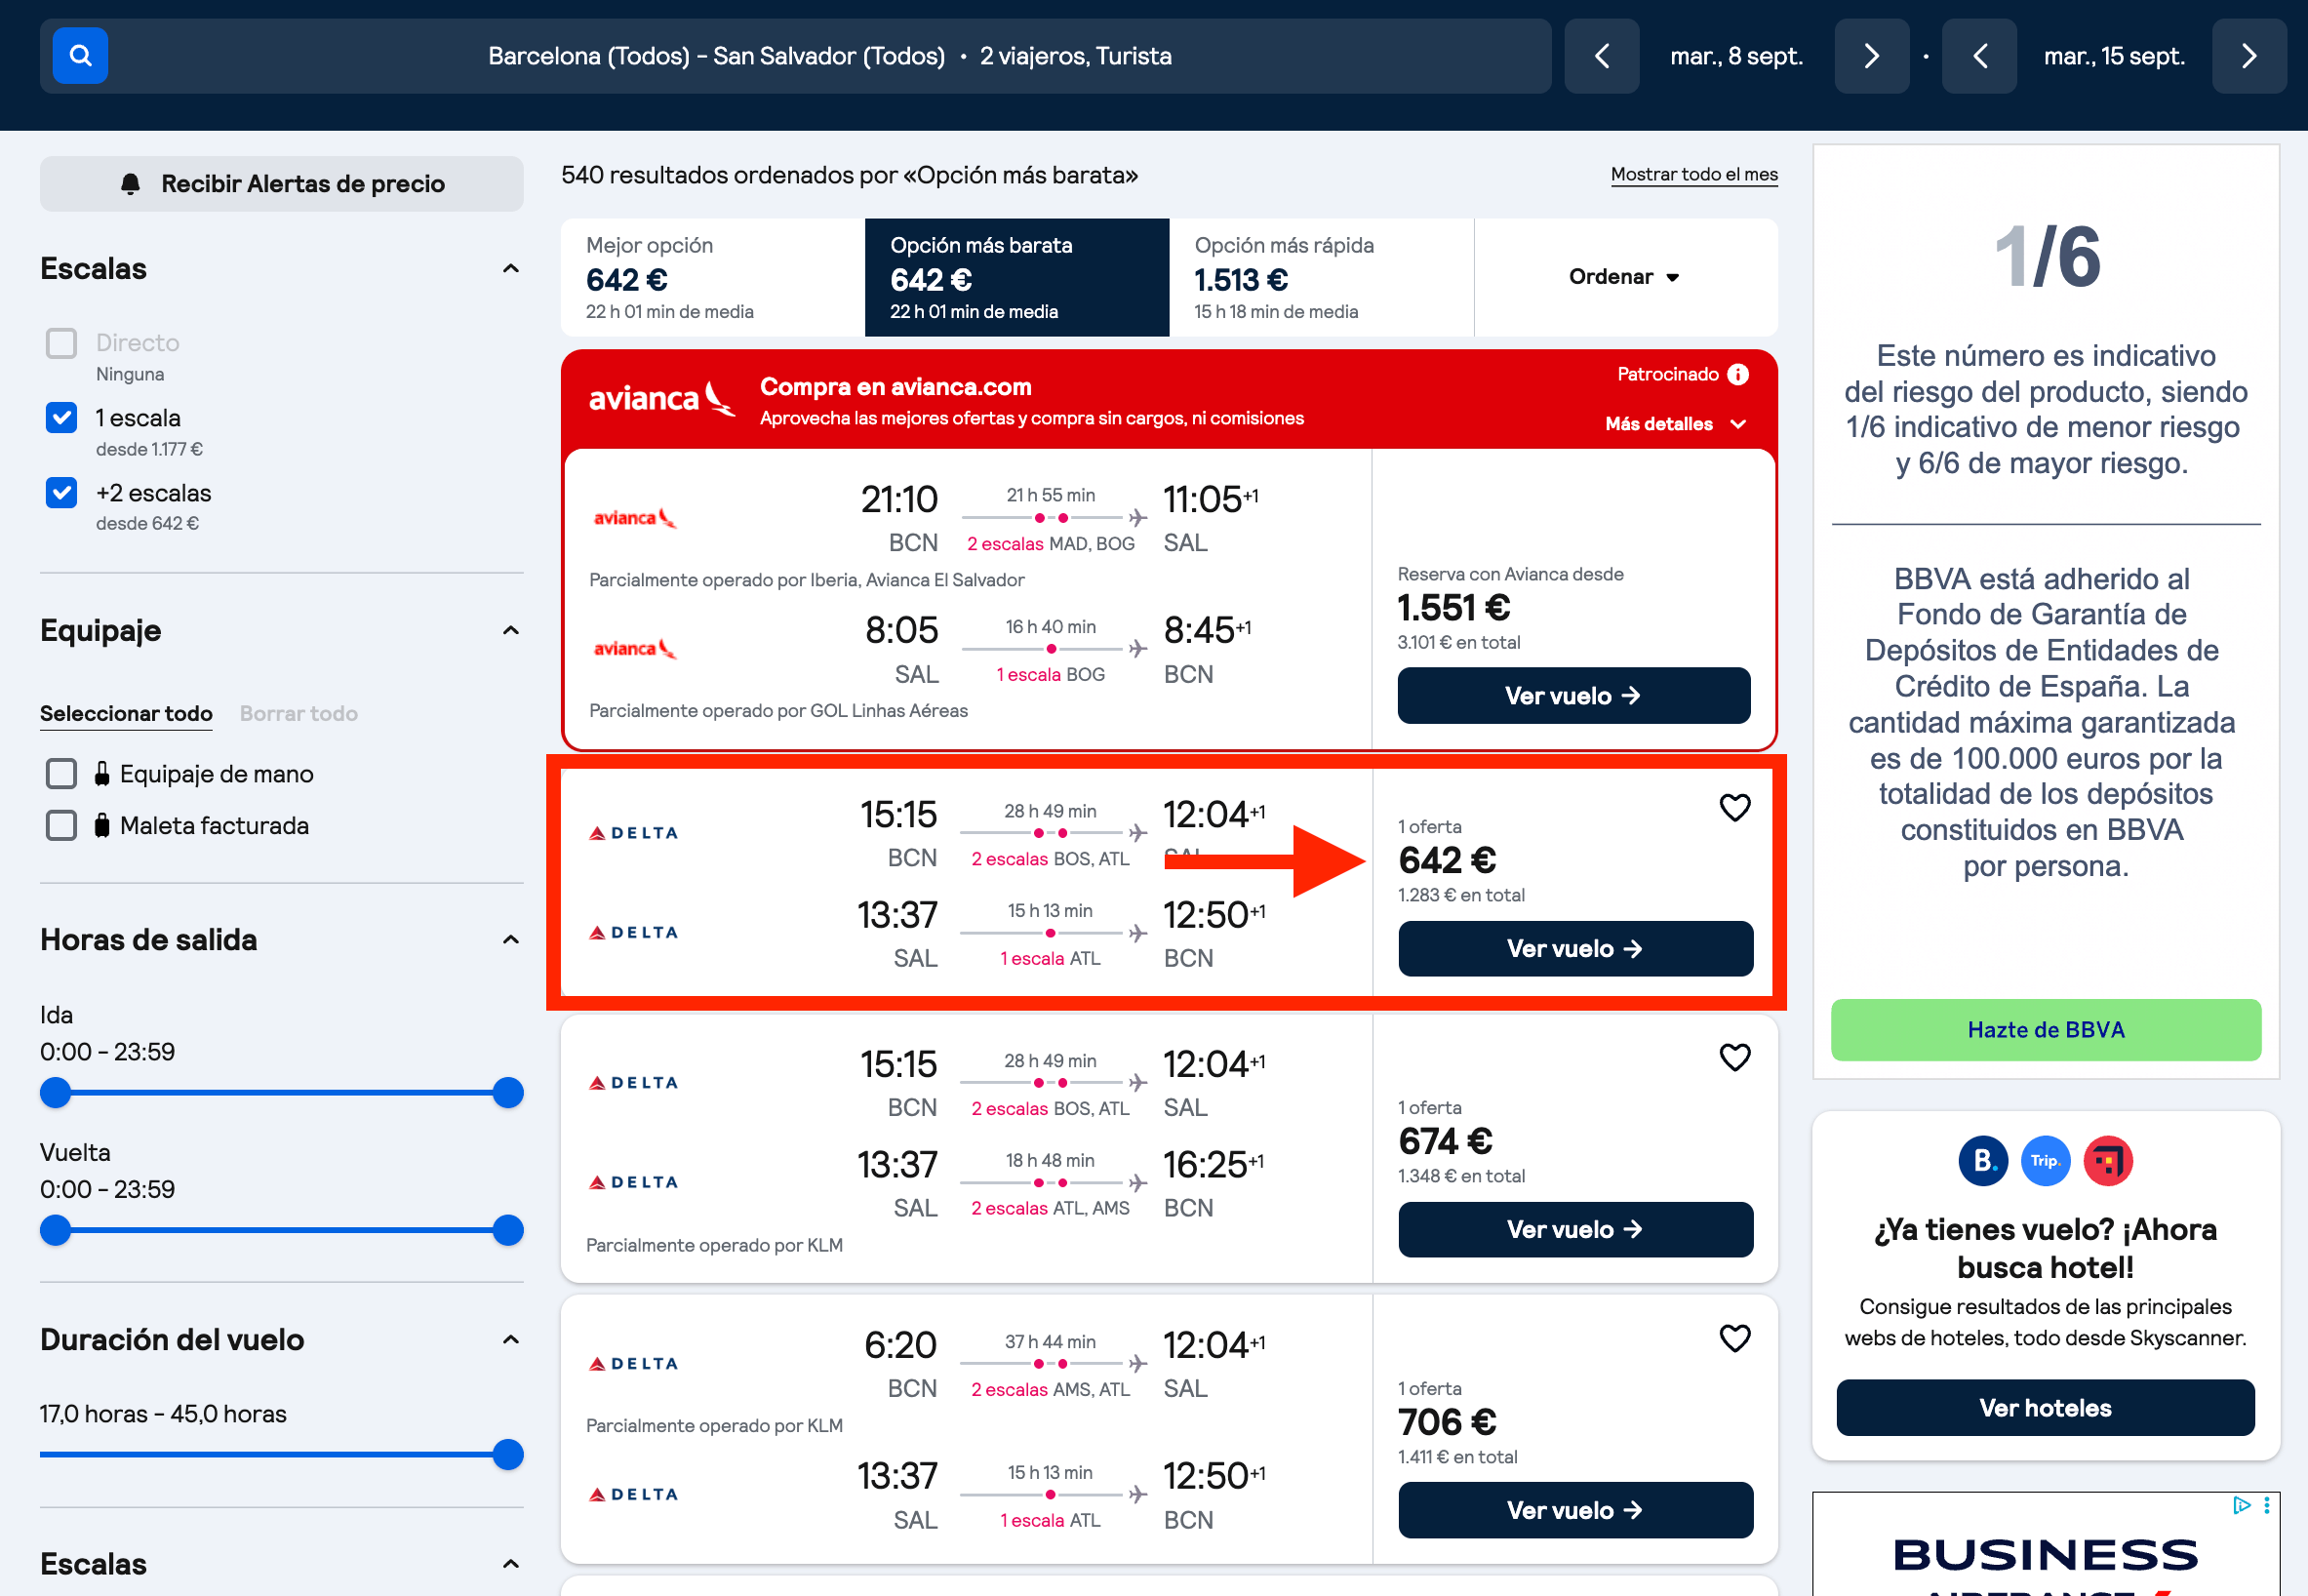This screenshot has height=1596, width=2308.
Task: Click the Trip. round icon
Action: point(2045,1161)
